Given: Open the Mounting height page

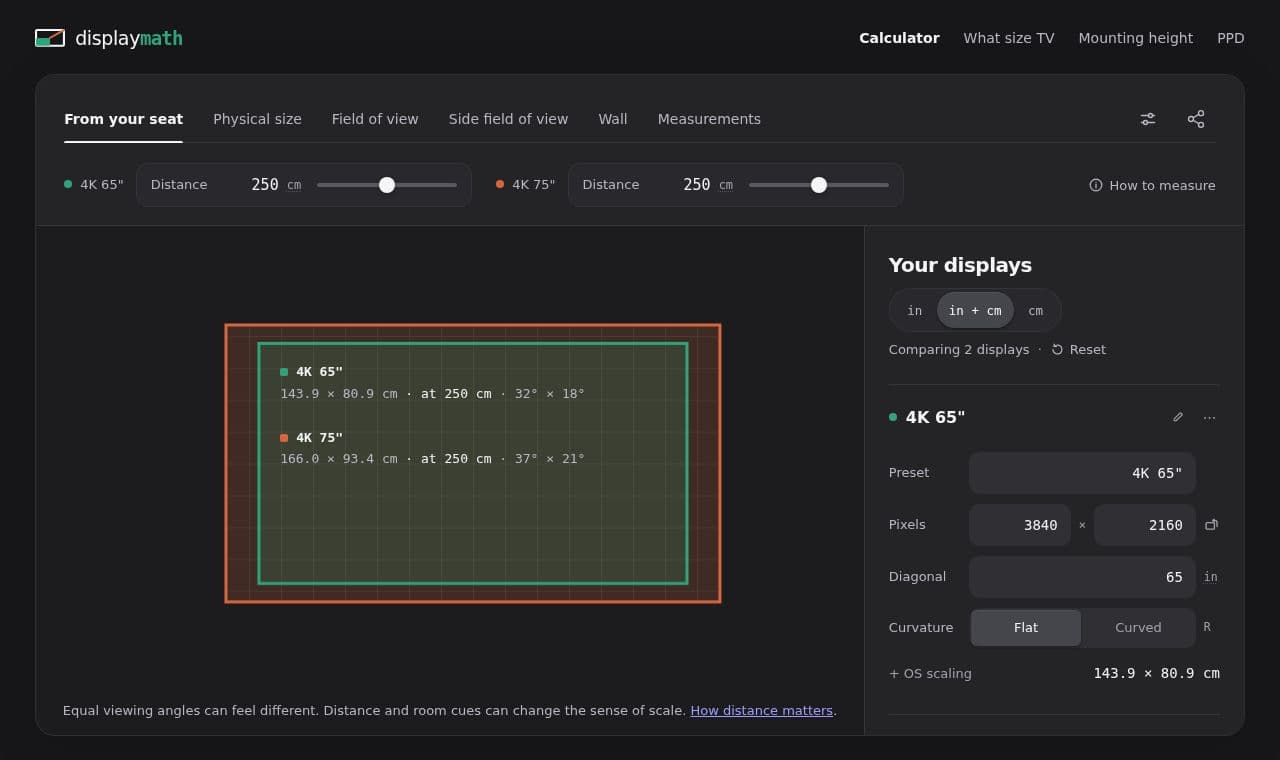Looking at the screenshot, I should (x=1135, y=38).
